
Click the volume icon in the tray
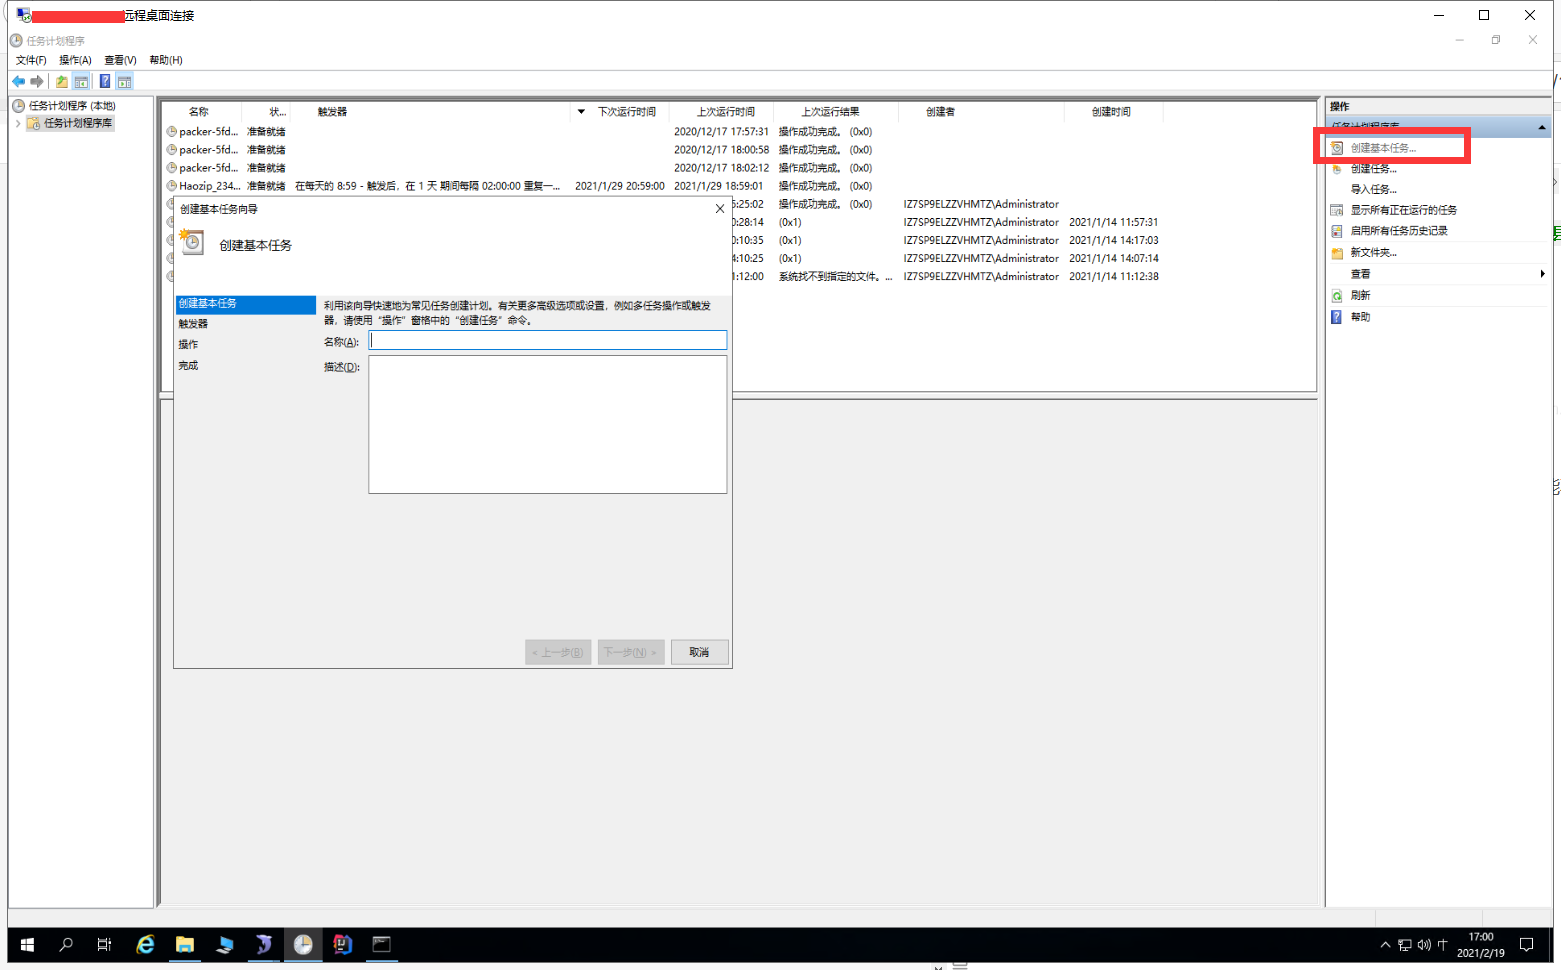coord(1424,945)
